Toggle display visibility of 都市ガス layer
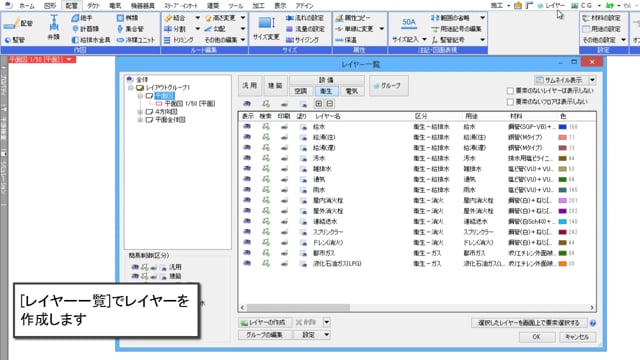 click(247, 253)
